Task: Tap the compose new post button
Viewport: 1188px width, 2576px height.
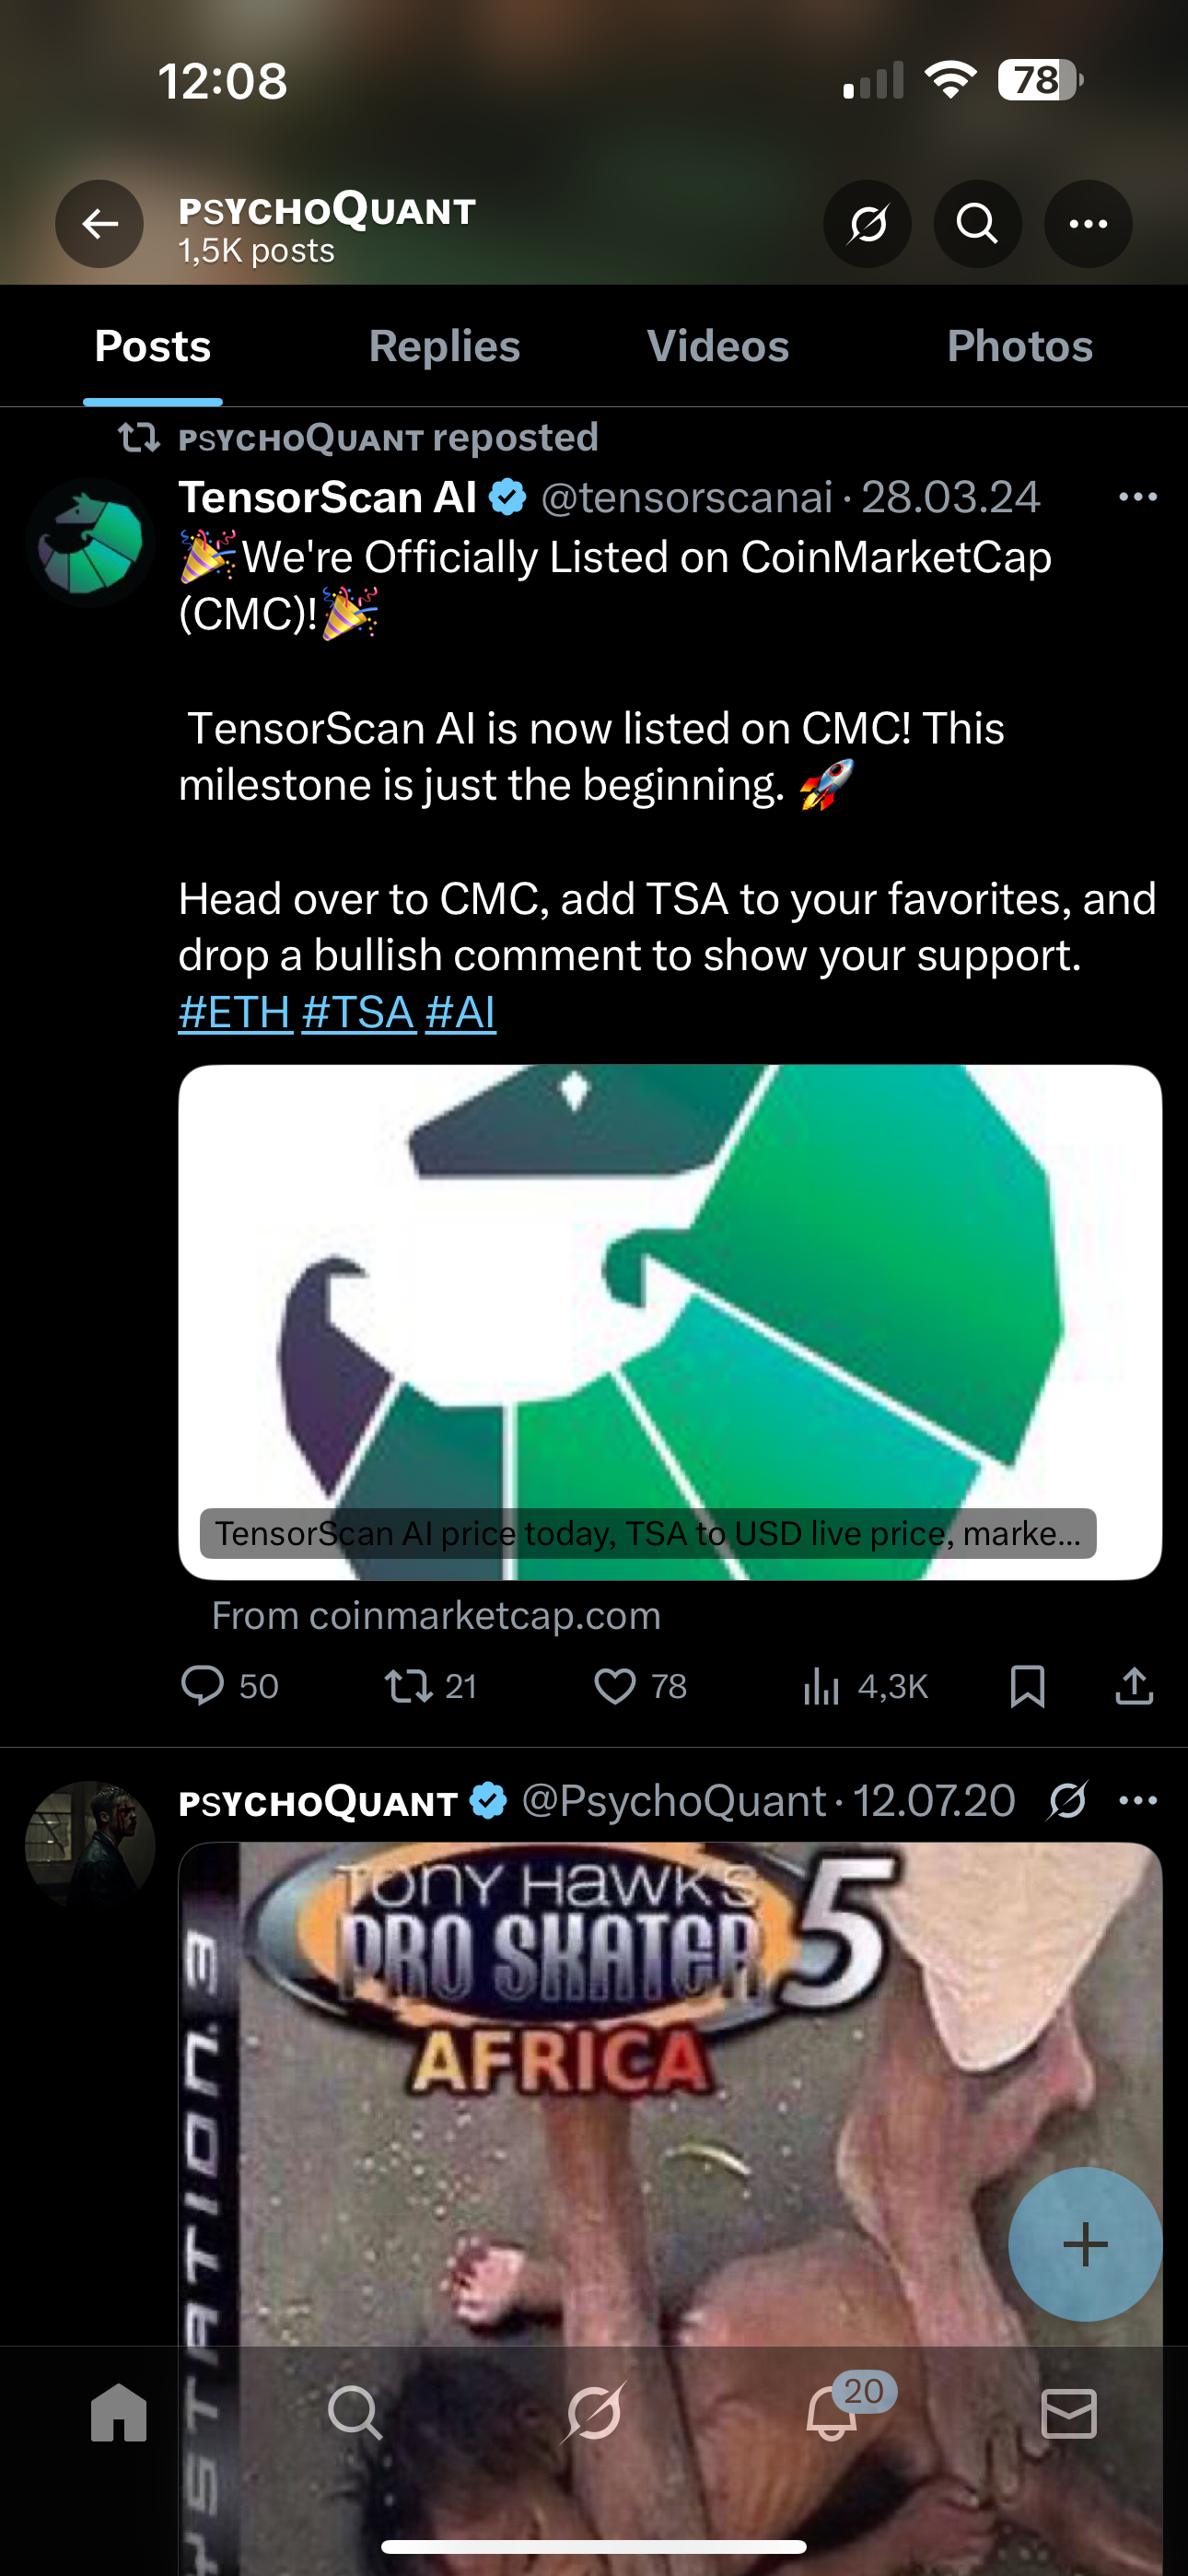Action: [x=1084, y=2244]
